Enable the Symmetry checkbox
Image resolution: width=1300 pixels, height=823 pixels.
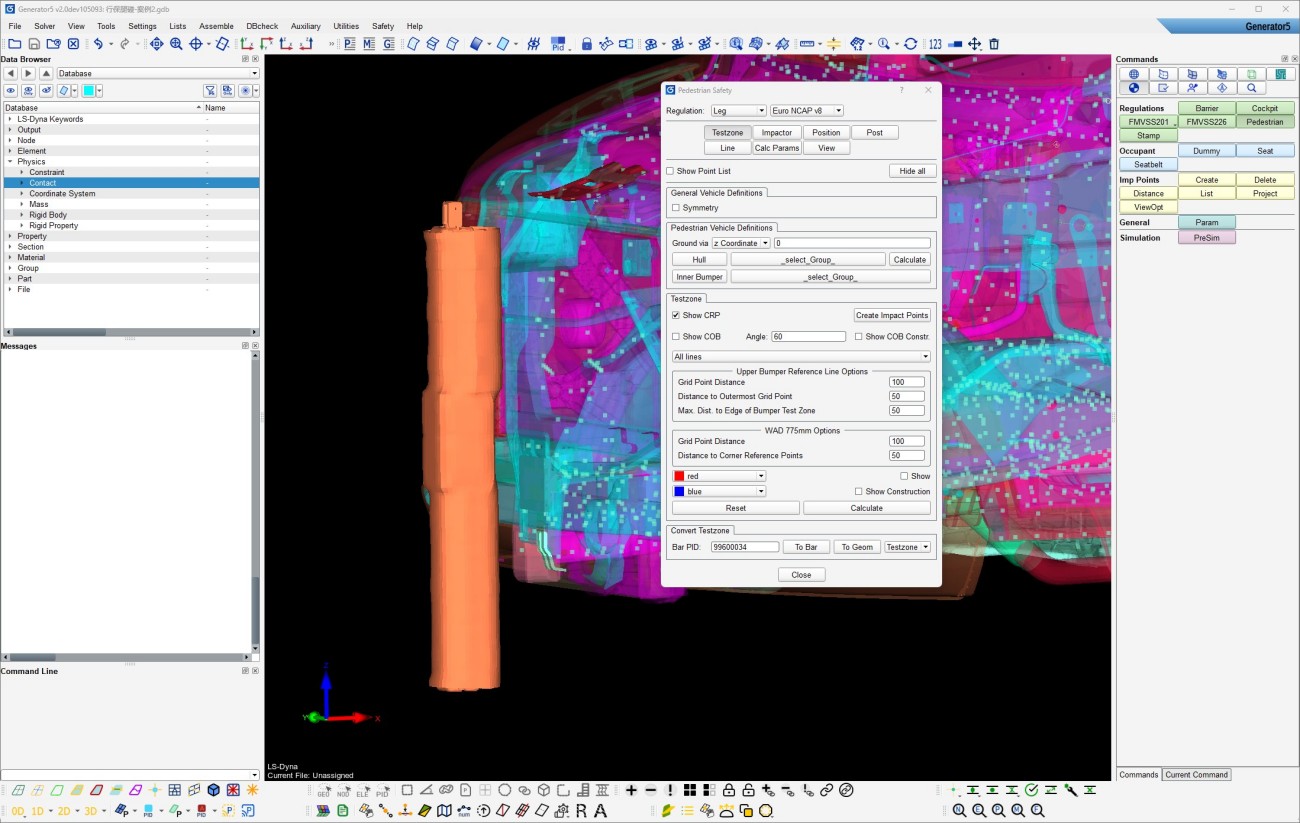676,208
